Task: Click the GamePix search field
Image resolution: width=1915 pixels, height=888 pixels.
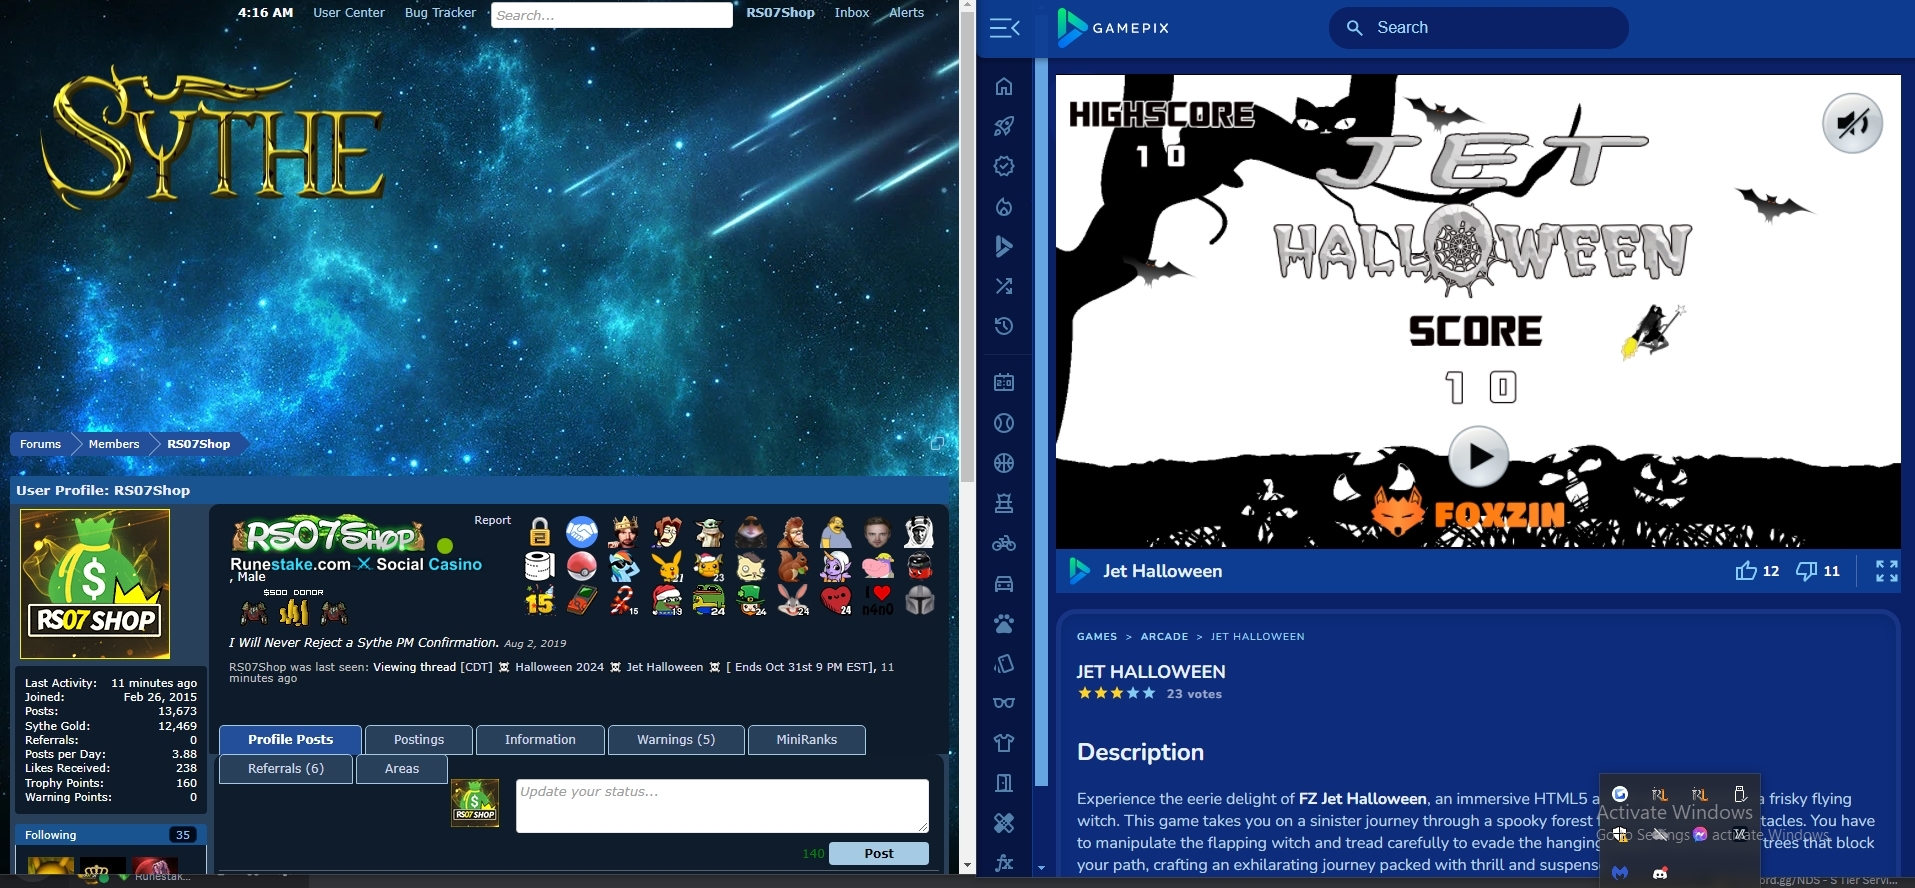Action: point(1478,28)
